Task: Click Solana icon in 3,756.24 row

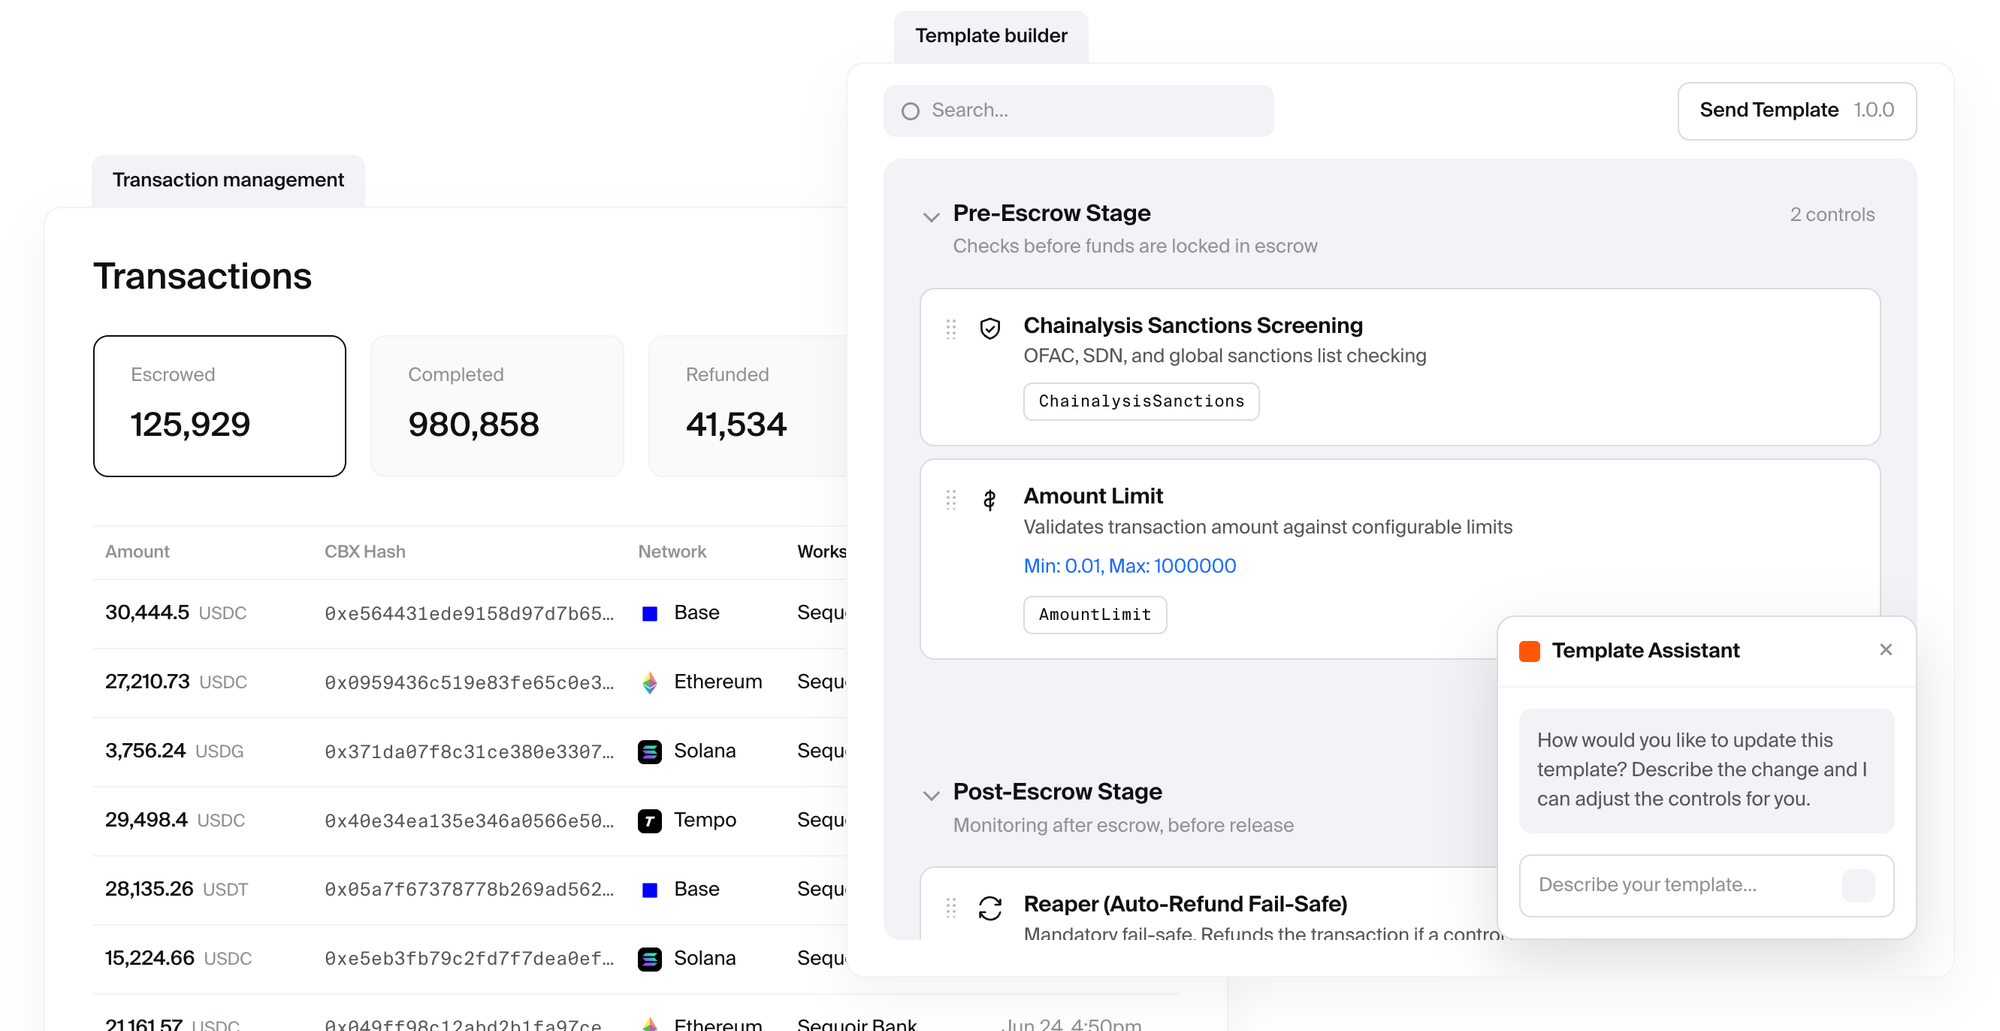Action: [x=650, y=752]
